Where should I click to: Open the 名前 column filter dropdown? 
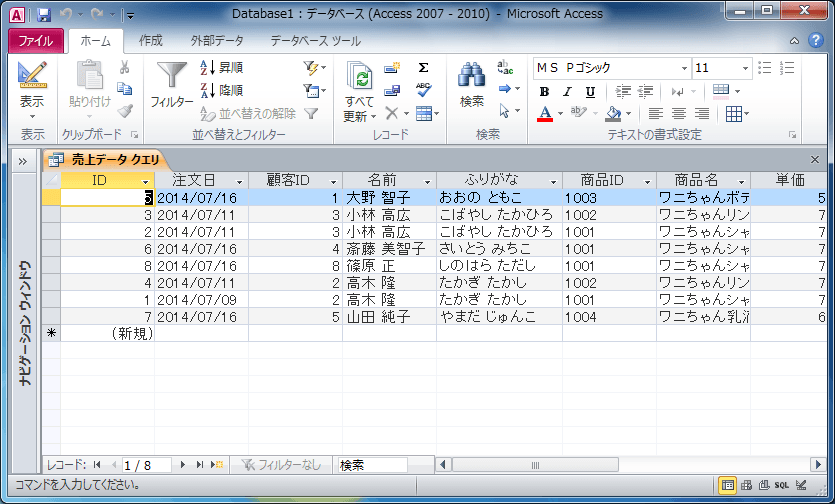(x=427, y=182)
